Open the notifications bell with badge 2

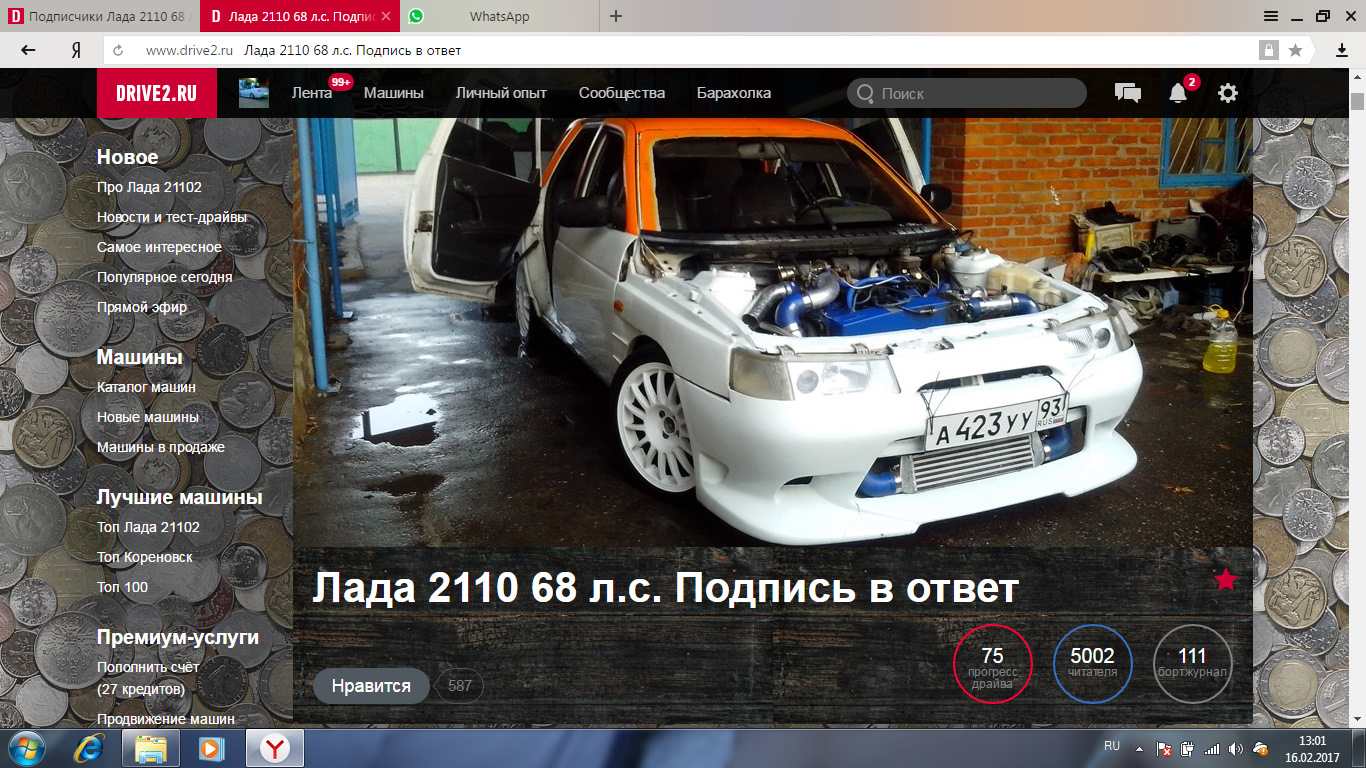point(1179,92)
